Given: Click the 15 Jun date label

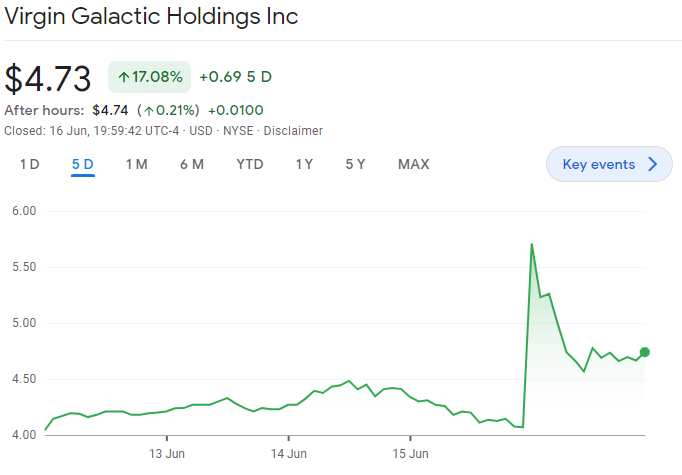Looking at the screenshot, I should 410,453.
